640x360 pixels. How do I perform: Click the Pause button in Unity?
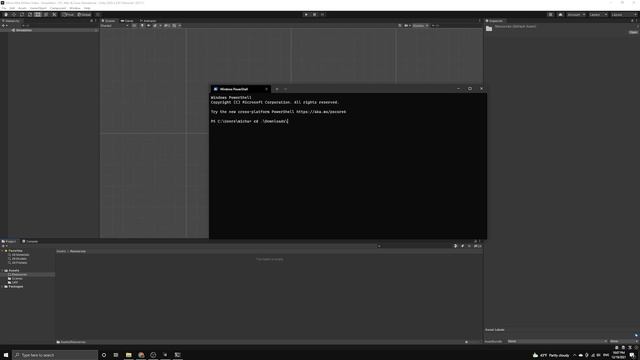click(314, 15)
